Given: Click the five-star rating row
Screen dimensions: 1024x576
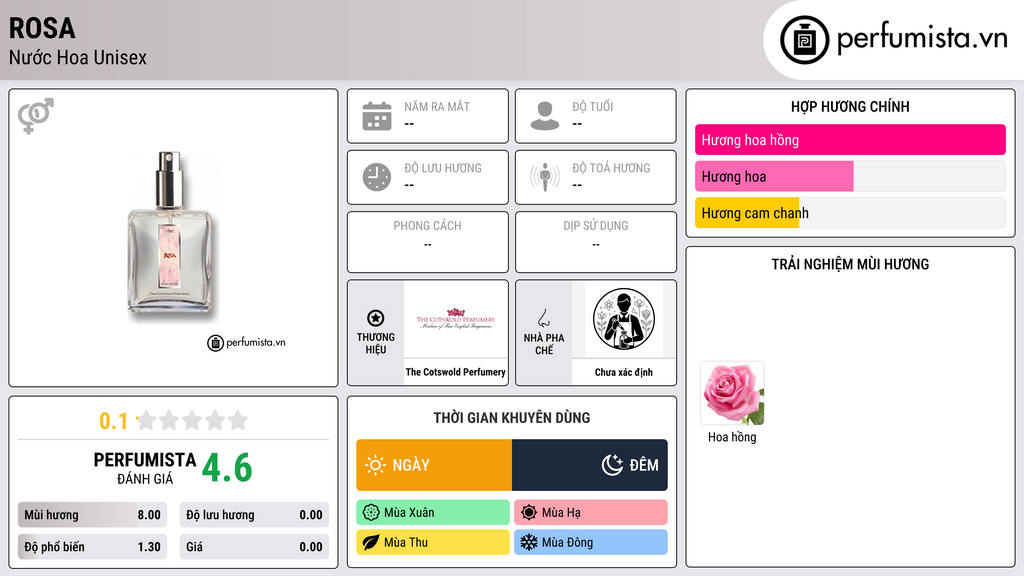Looking at the screenshot, I should 192,420.
